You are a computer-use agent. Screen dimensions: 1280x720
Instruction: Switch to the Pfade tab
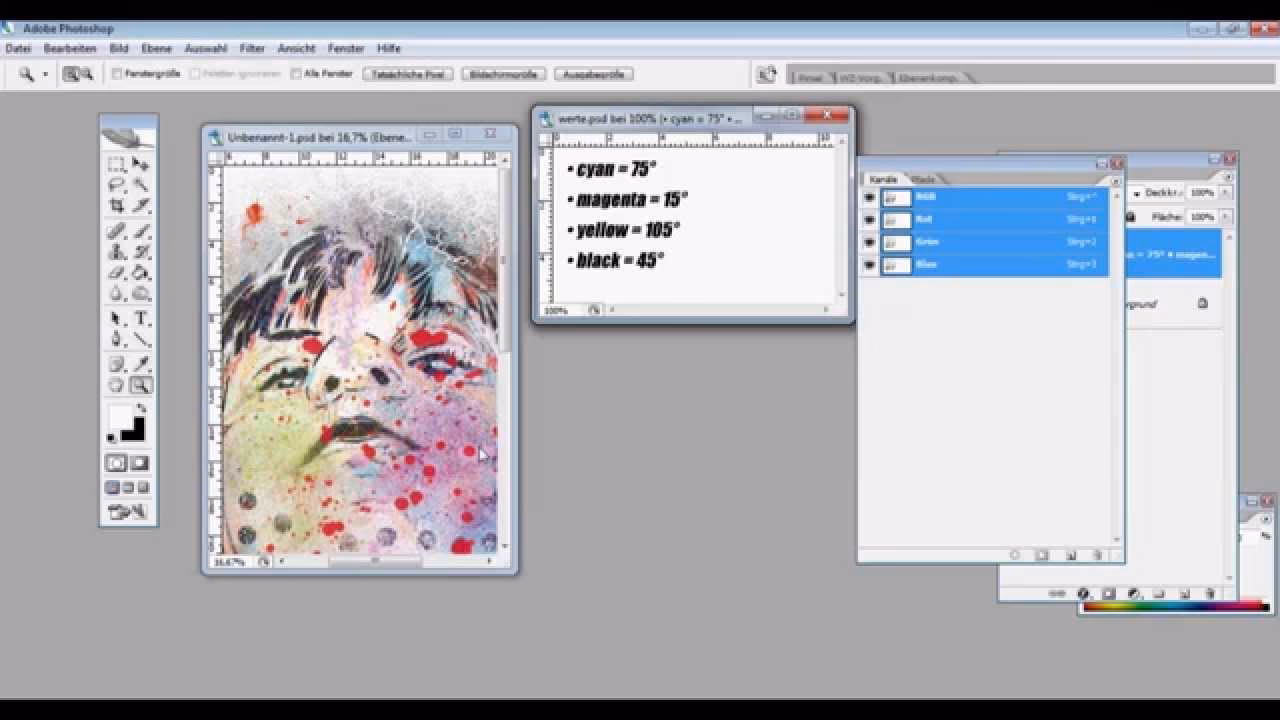pos(923,179)
